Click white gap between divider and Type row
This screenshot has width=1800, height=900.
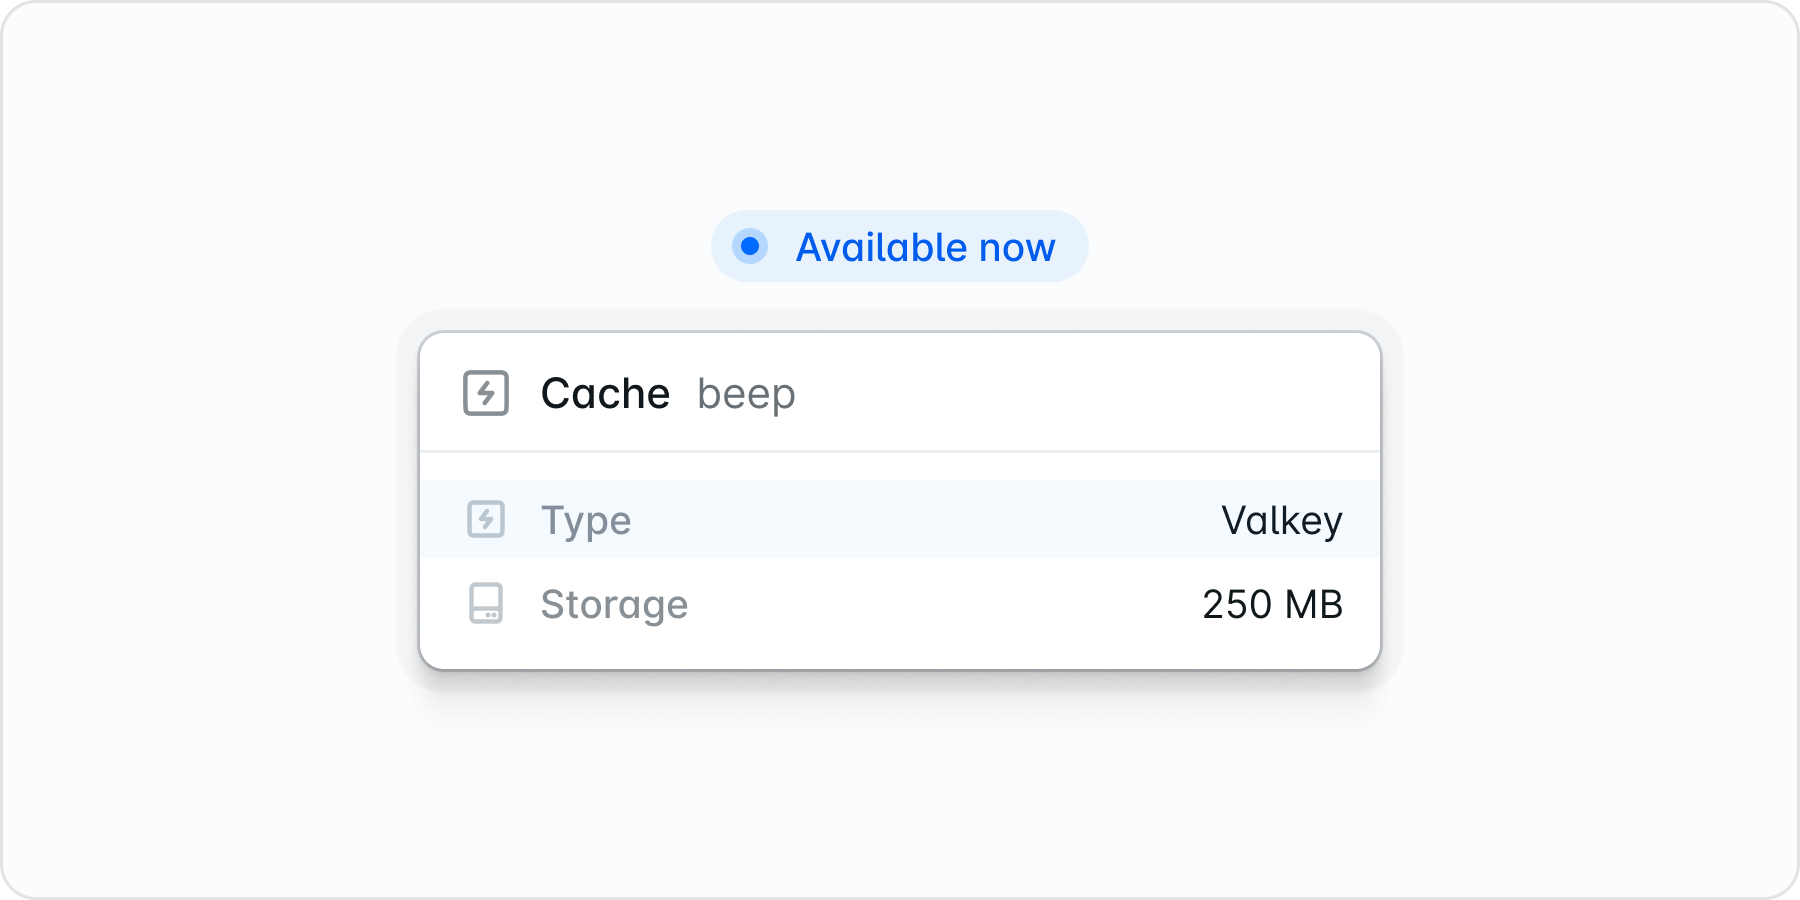tap(900, 467)
